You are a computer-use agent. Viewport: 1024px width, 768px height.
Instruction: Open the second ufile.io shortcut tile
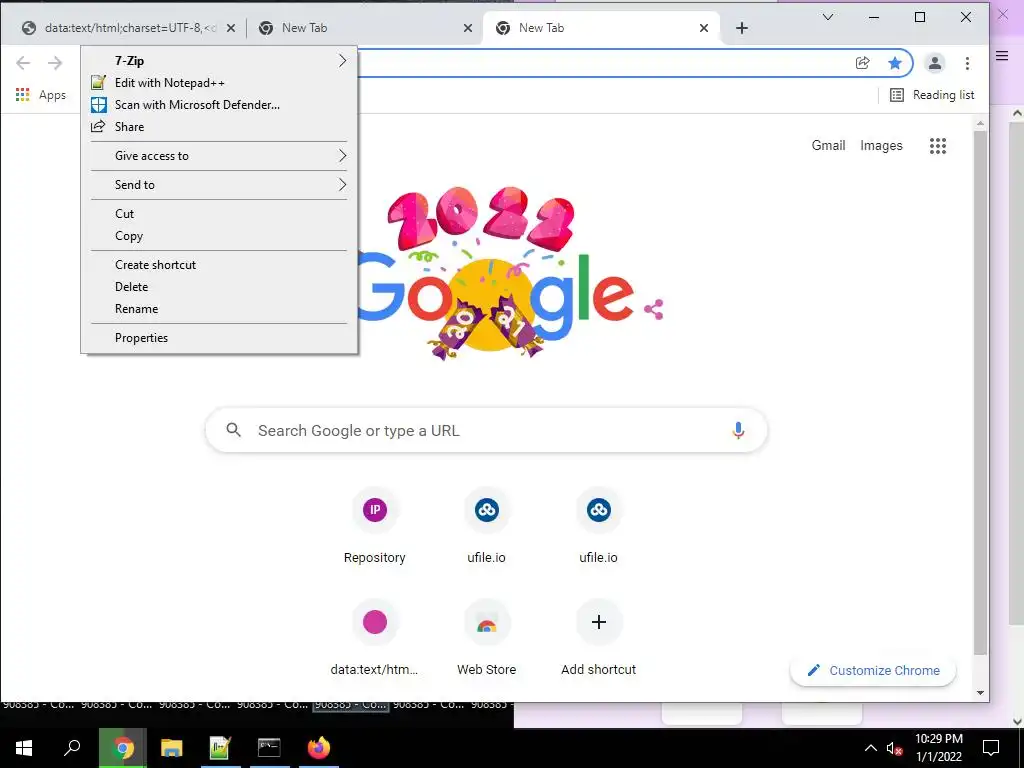(x=599, y=525)
